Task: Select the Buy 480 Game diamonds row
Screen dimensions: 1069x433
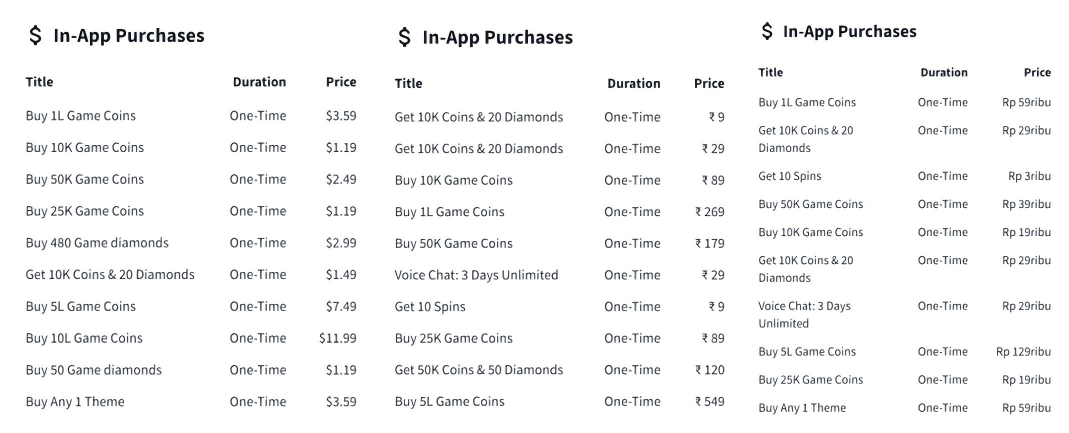Action: (x=191, y=243)
